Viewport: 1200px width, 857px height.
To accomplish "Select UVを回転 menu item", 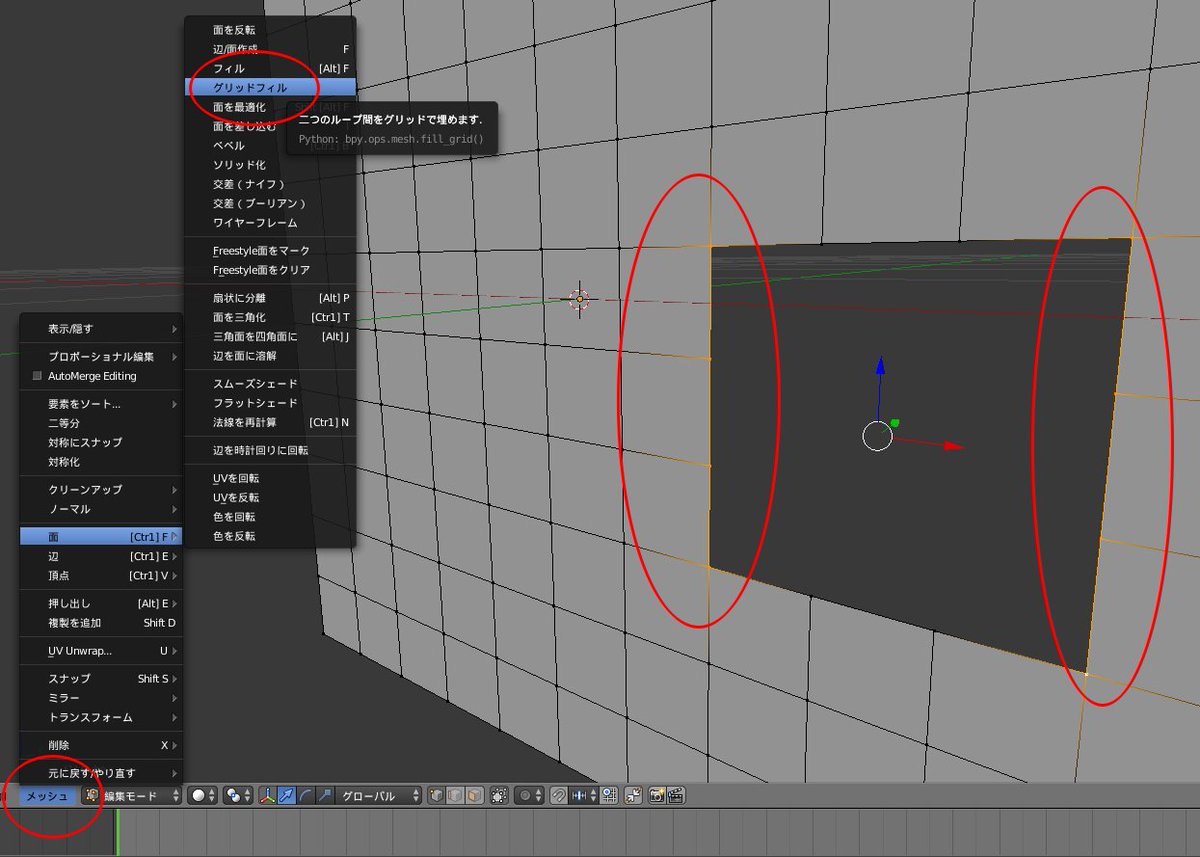I will click(x=270, y=478).
